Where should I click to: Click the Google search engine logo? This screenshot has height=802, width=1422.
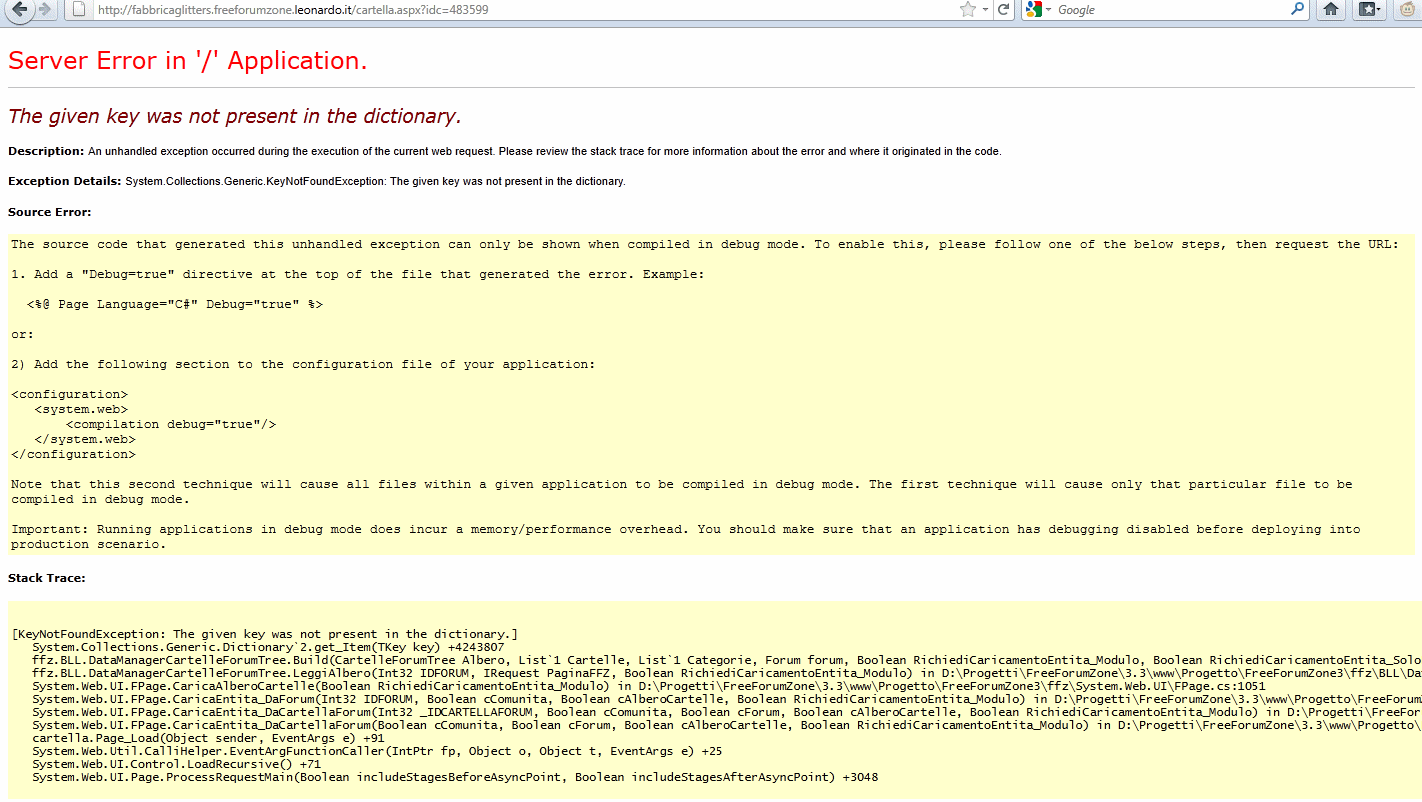tap(1033, 10)
